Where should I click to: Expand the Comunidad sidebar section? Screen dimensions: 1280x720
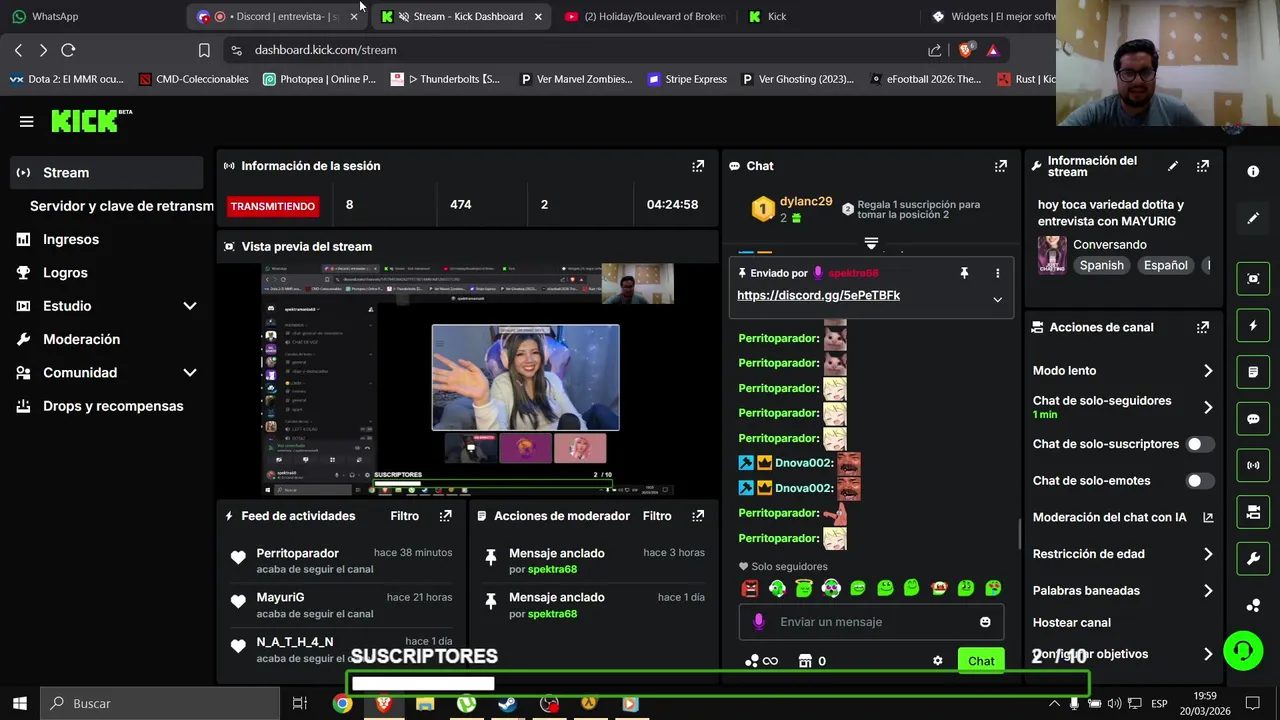click(190, 373)
